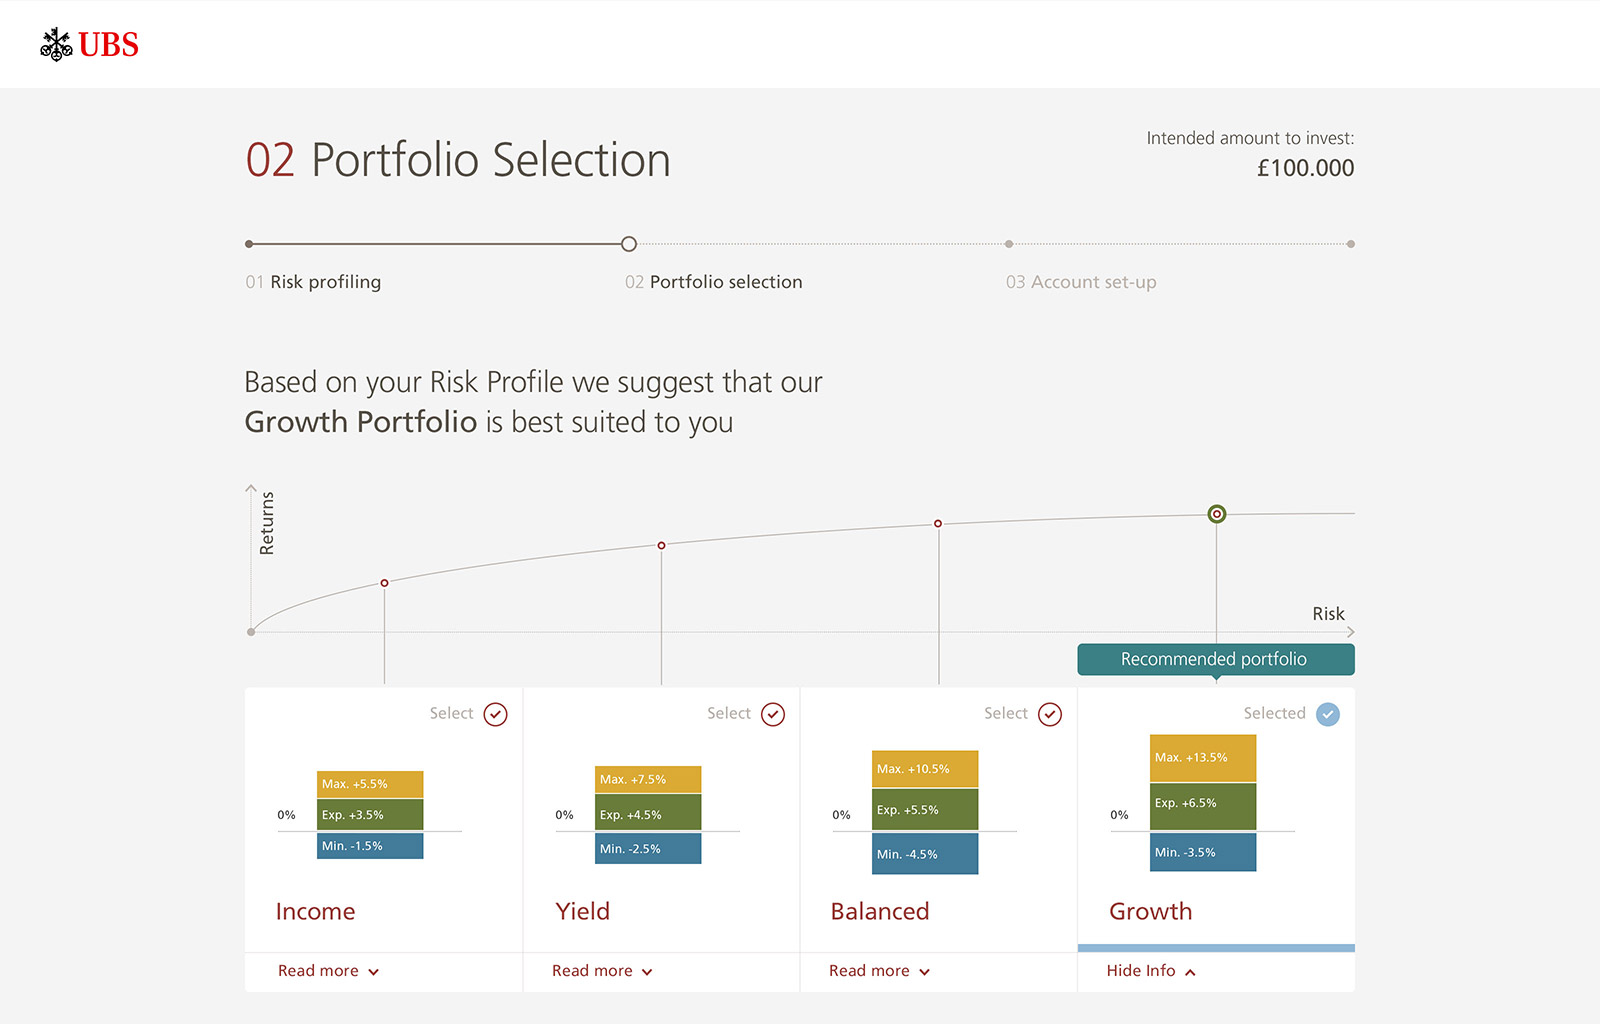Click the Yield point on risk curve

click(x=661, y=545)
